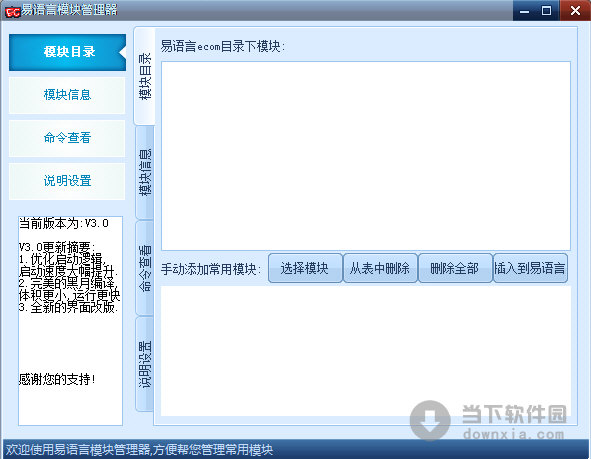This screenshot has height=459, width=591.
Task: Click the 易语言ecom目录下模块 label
Action: pos(223,47)
